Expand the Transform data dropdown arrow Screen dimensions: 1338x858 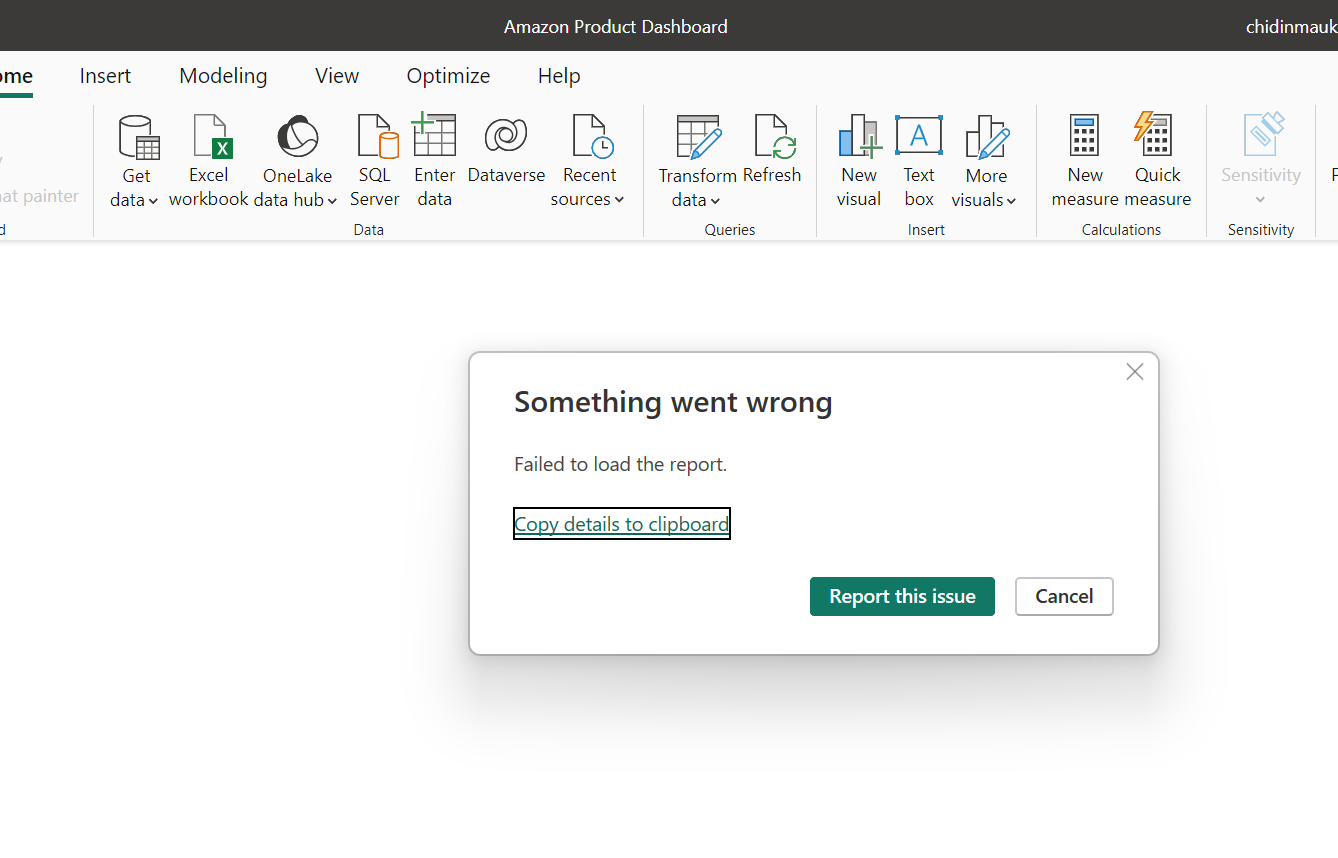(x=715, y=201)
